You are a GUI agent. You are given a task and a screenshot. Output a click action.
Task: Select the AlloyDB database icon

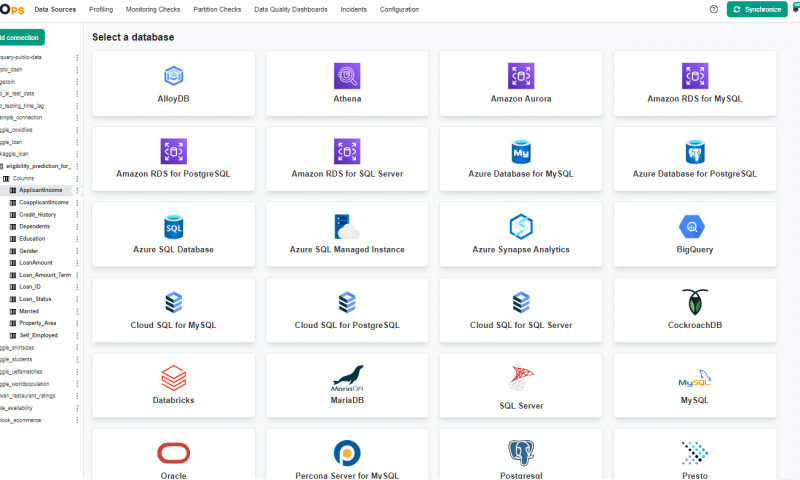173,76
